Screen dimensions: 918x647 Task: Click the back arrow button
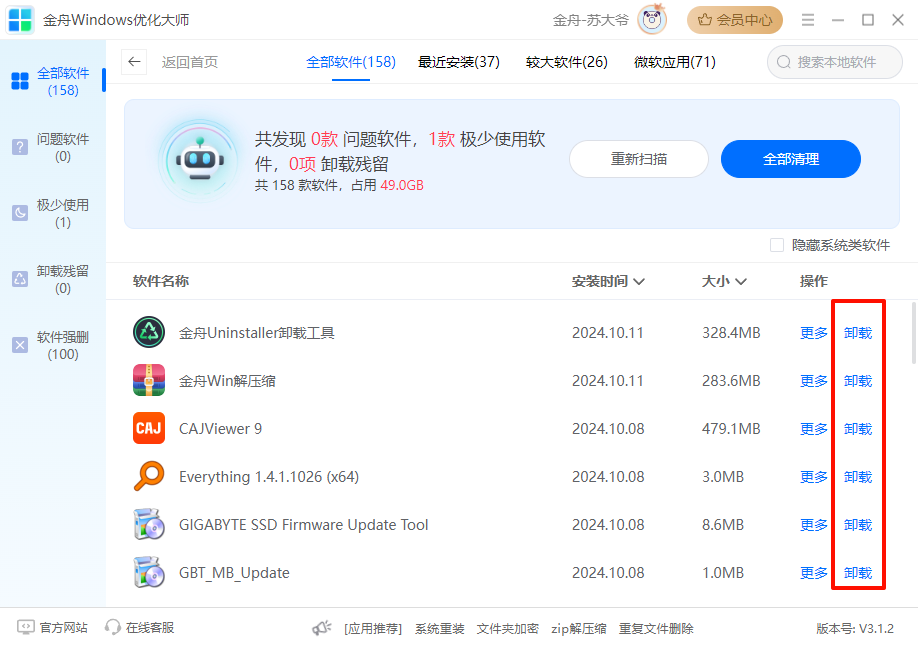click(x=134, y=61)
